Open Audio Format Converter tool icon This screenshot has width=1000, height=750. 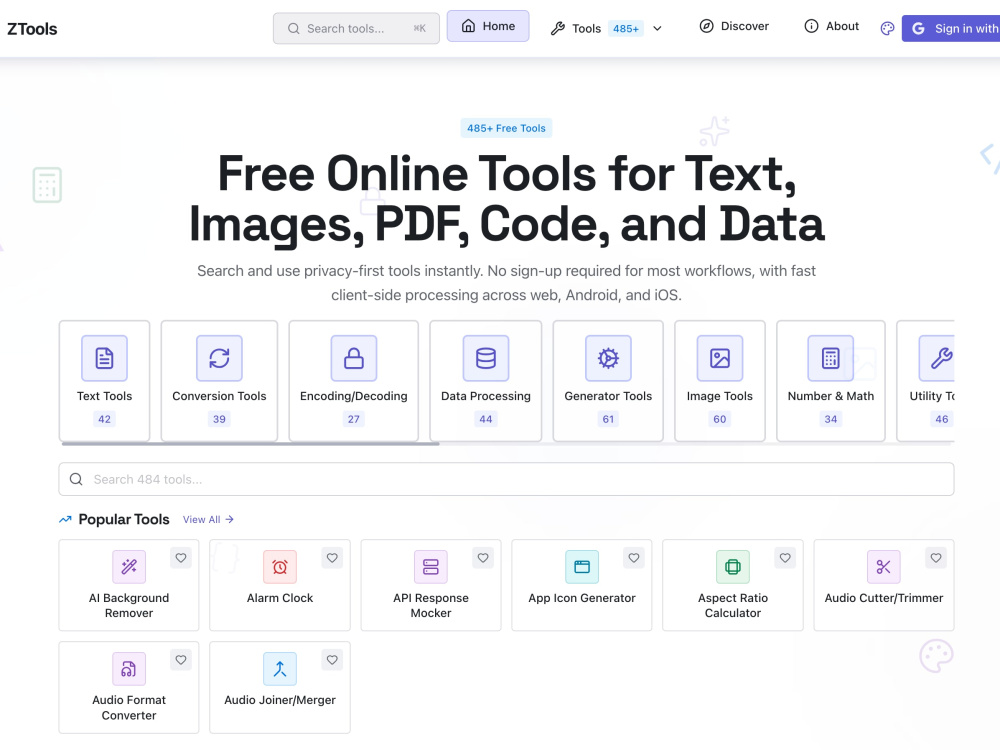(x=129, y=668)
